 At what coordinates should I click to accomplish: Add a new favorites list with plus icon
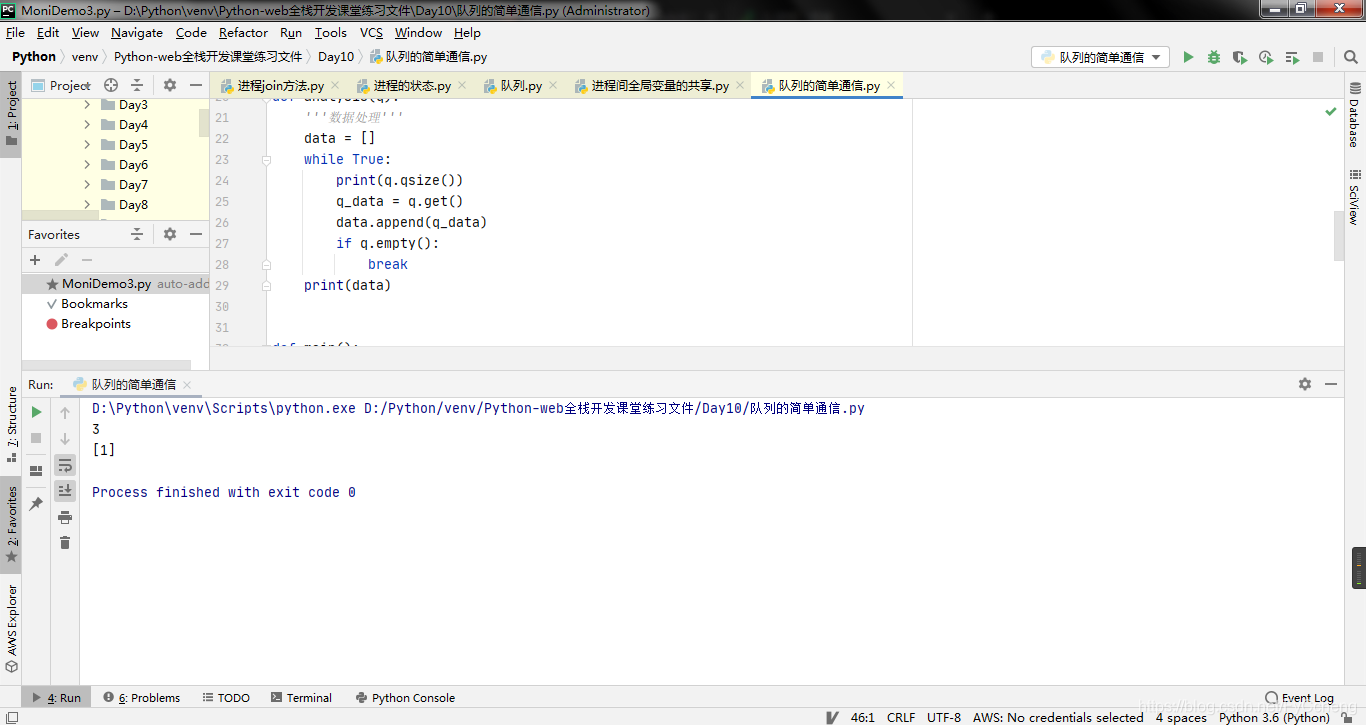(35, 260)
